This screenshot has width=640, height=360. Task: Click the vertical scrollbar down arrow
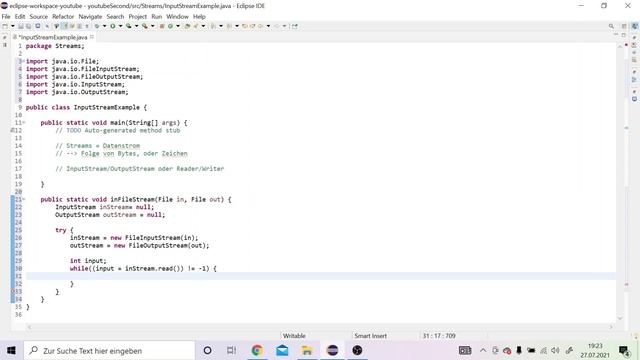620,318
